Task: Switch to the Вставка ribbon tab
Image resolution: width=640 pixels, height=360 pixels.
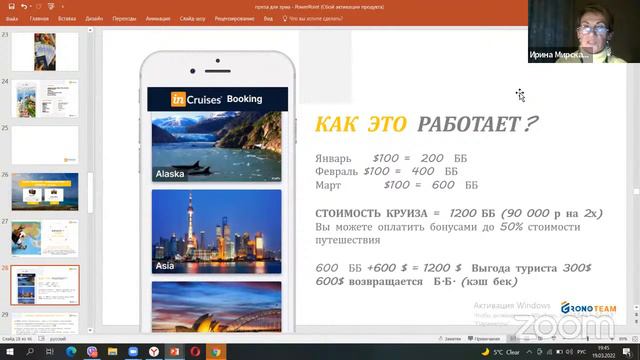Action: point(67,18)
